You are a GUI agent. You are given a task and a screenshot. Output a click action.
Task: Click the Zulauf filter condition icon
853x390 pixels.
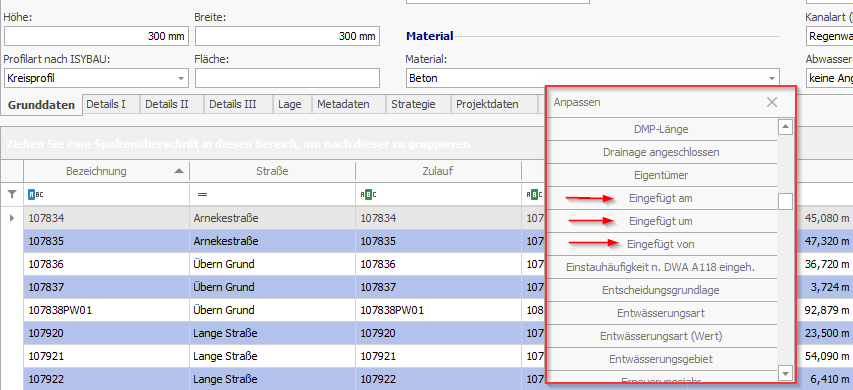tap(369, 194)
